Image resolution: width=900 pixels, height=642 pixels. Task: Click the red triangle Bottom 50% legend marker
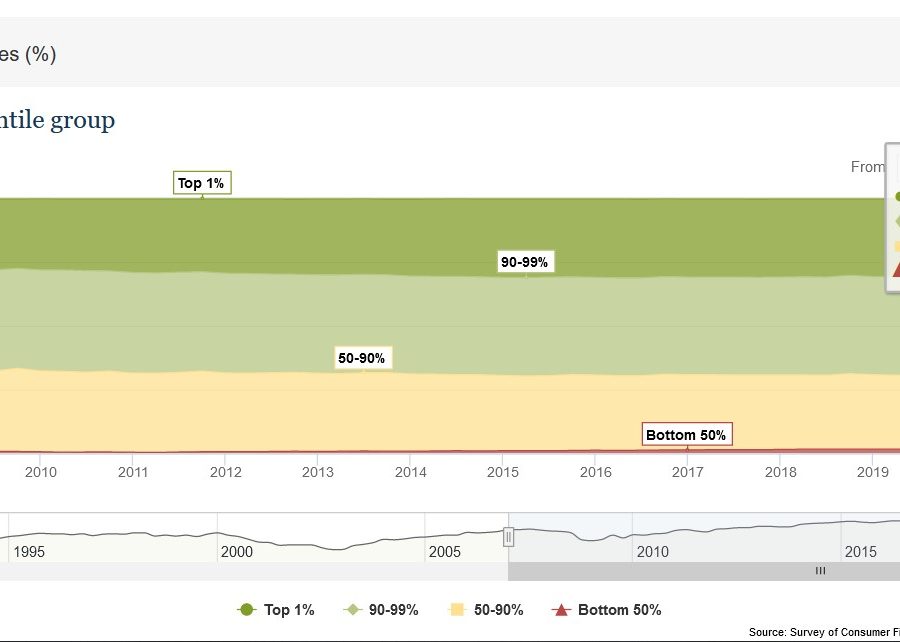click(561, 610)
